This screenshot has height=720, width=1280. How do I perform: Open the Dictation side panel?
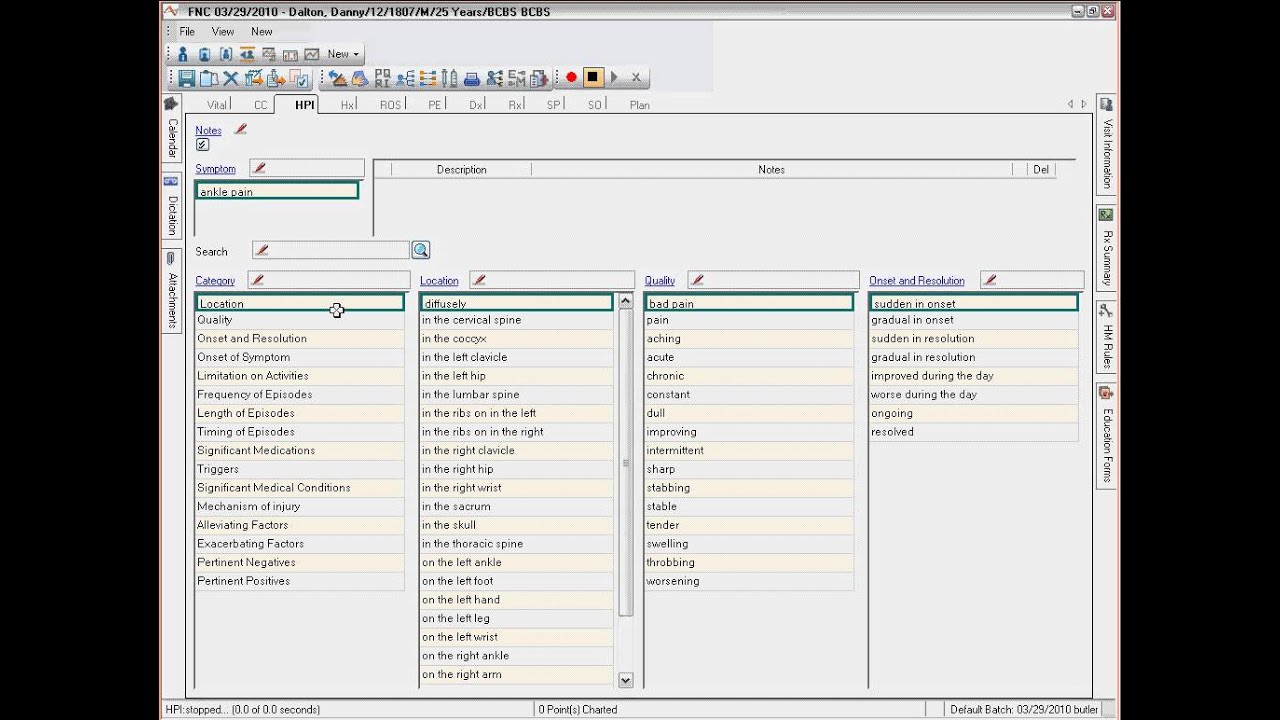coord(171,206)
